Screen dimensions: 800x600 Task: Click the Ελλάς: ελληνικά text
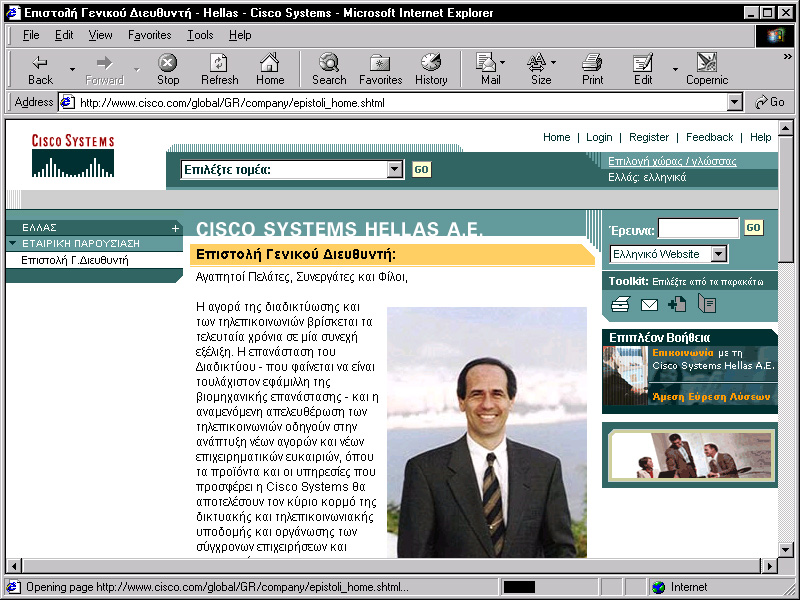[647, 178]
